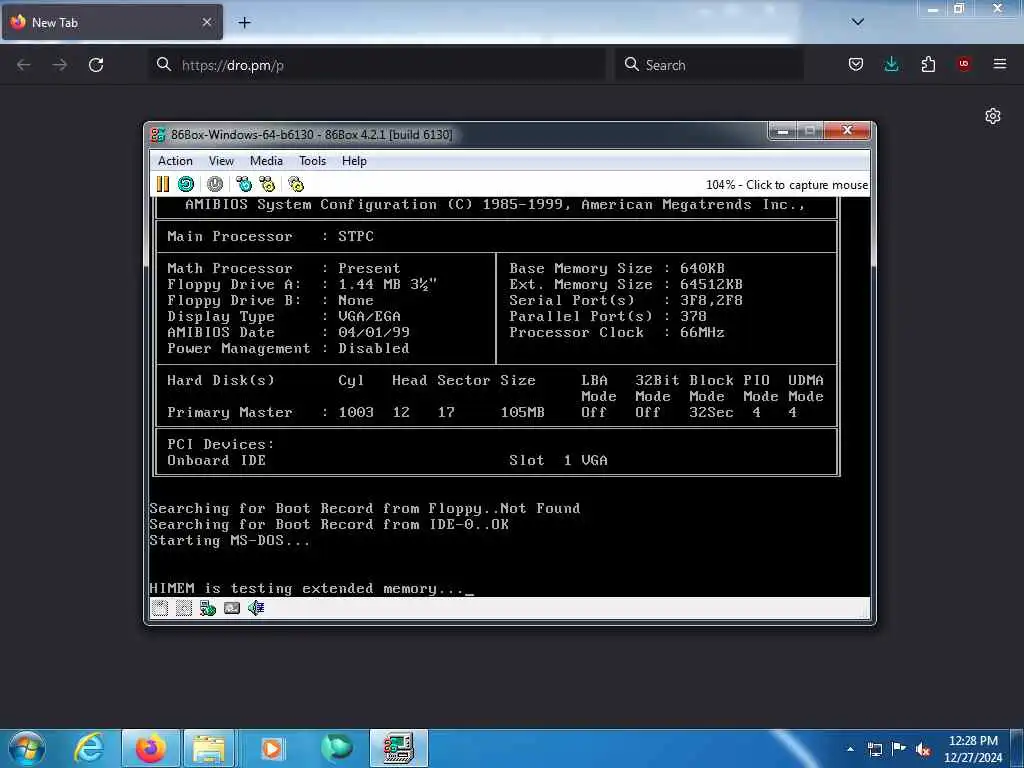Open the Help menu

tap(354, 161)
